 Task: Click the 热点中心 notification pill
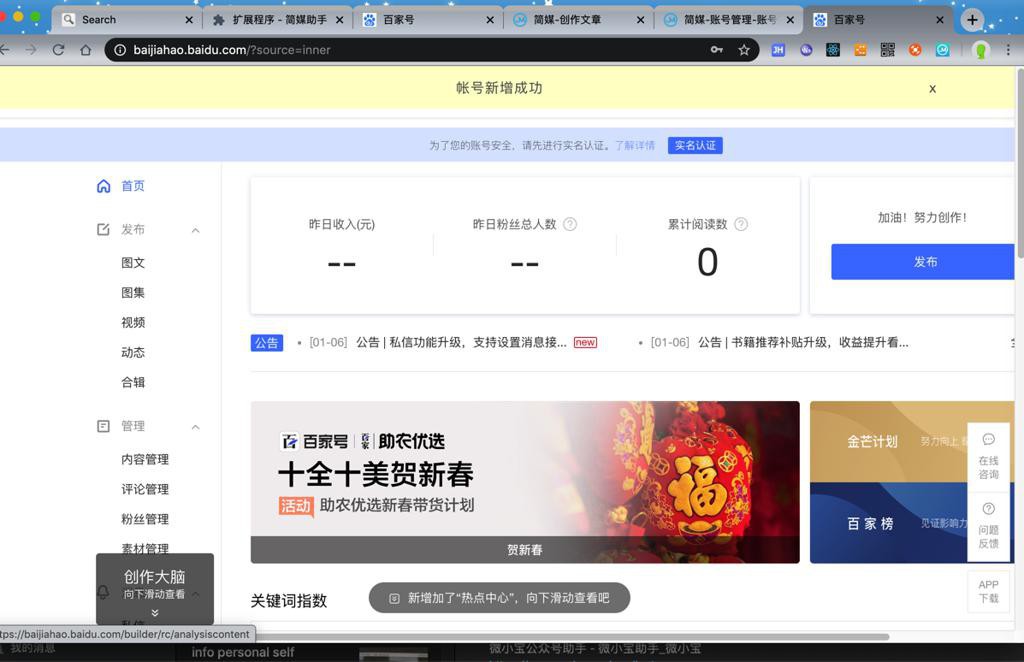(x=499, y=598)
